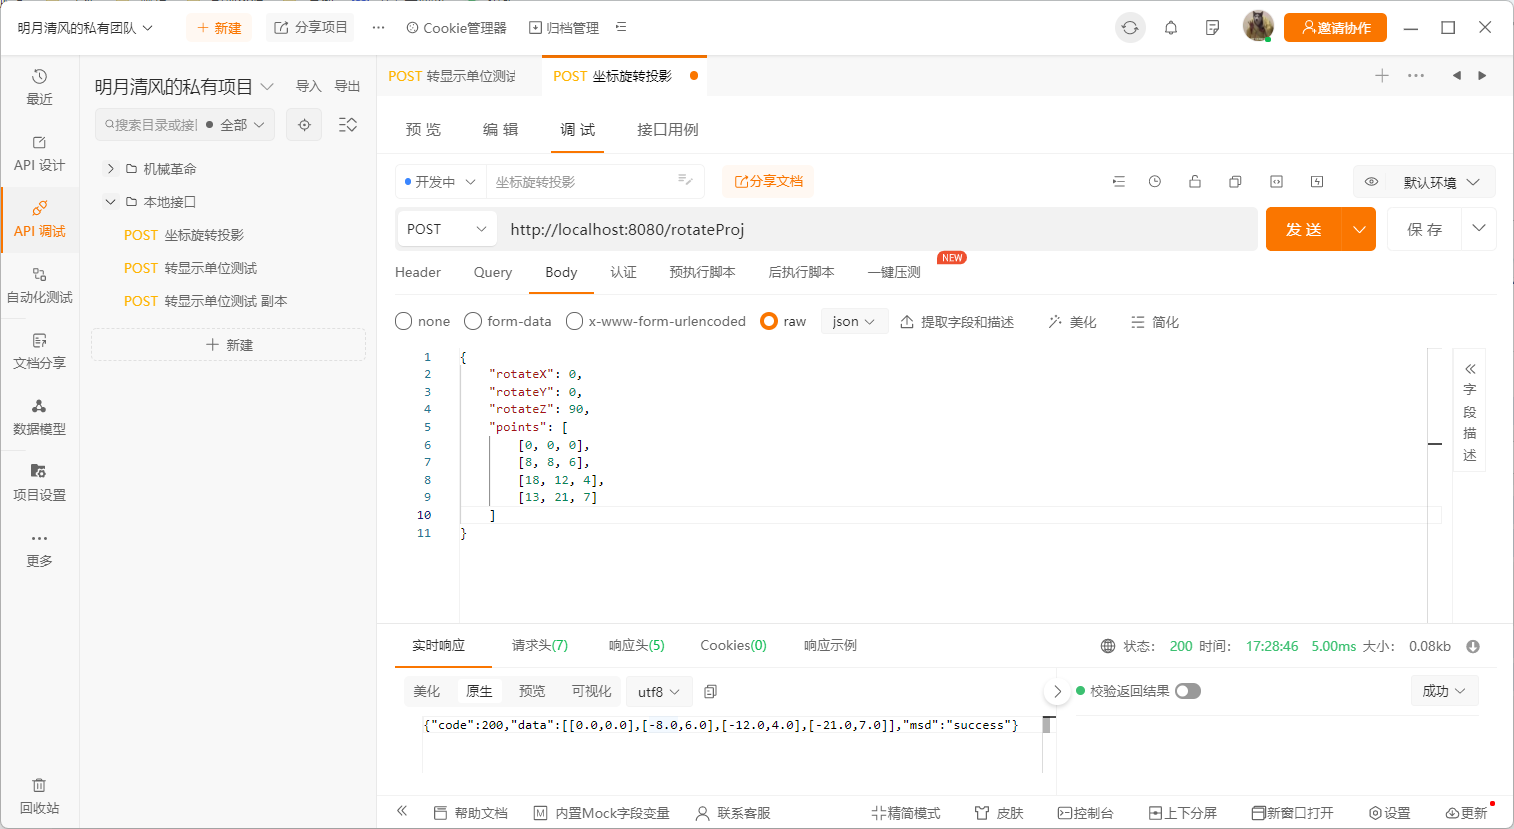Viewport: 1514px width, 829px height.
Task: Add a new tab with plus icon
Action: [x=1382, y=76]
